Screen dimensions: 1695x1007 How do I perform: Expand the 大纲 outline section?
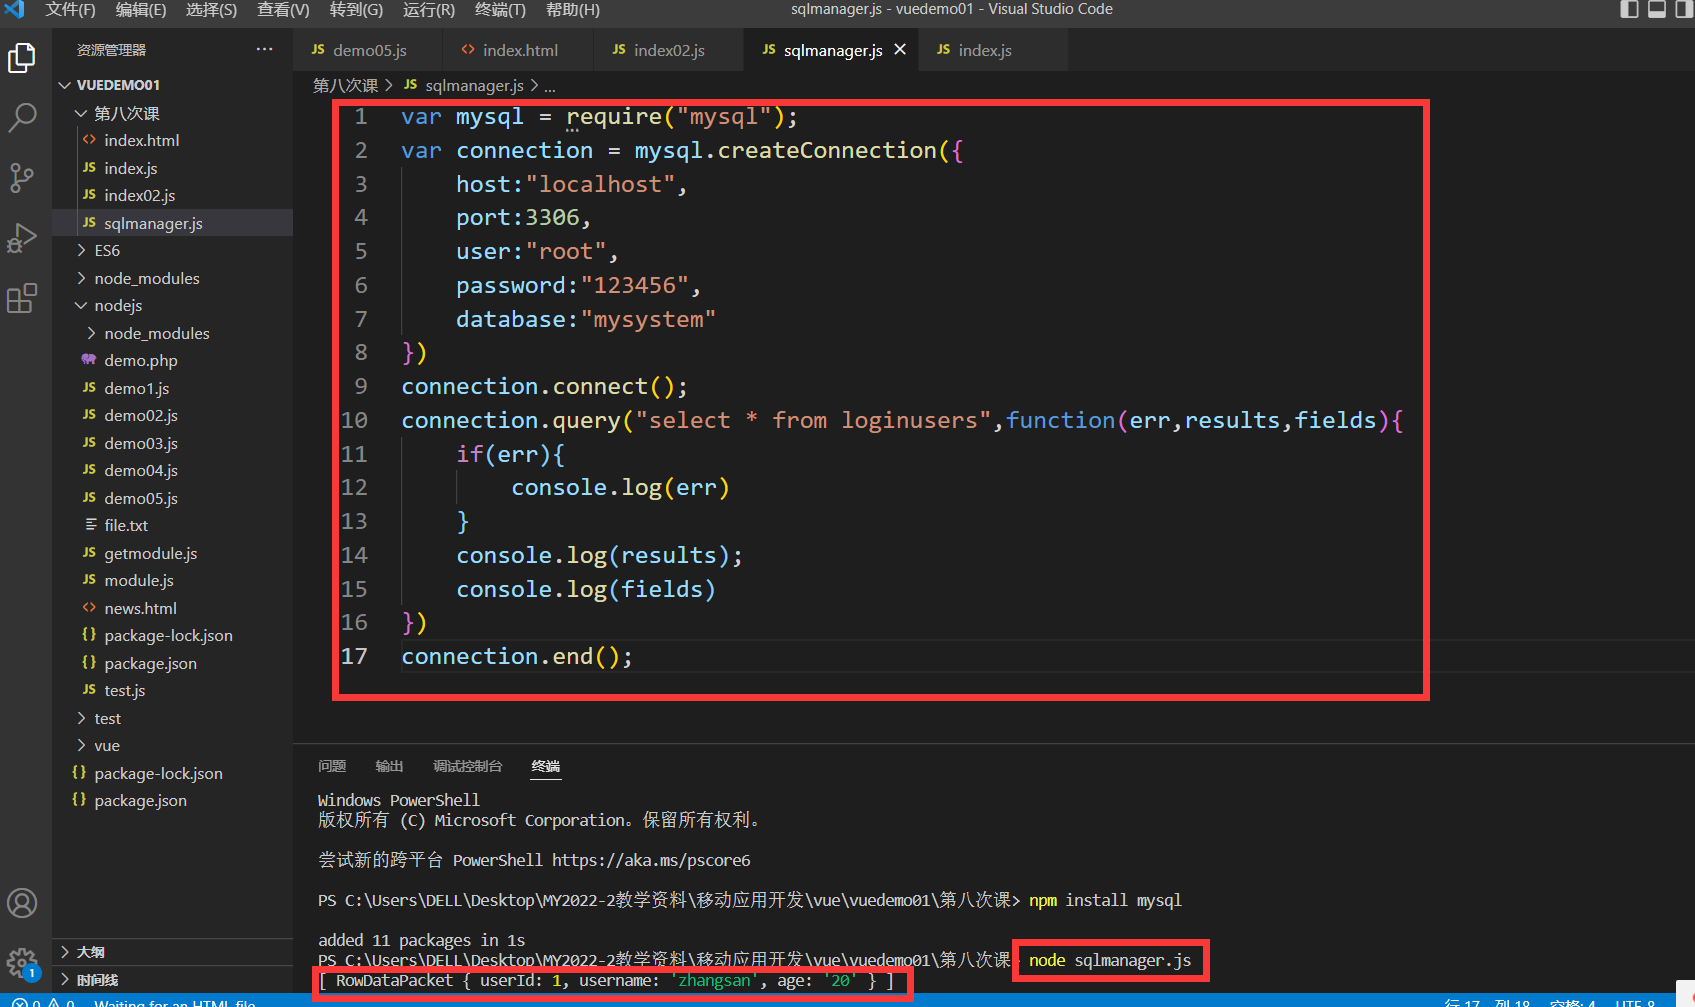(172, 952)
